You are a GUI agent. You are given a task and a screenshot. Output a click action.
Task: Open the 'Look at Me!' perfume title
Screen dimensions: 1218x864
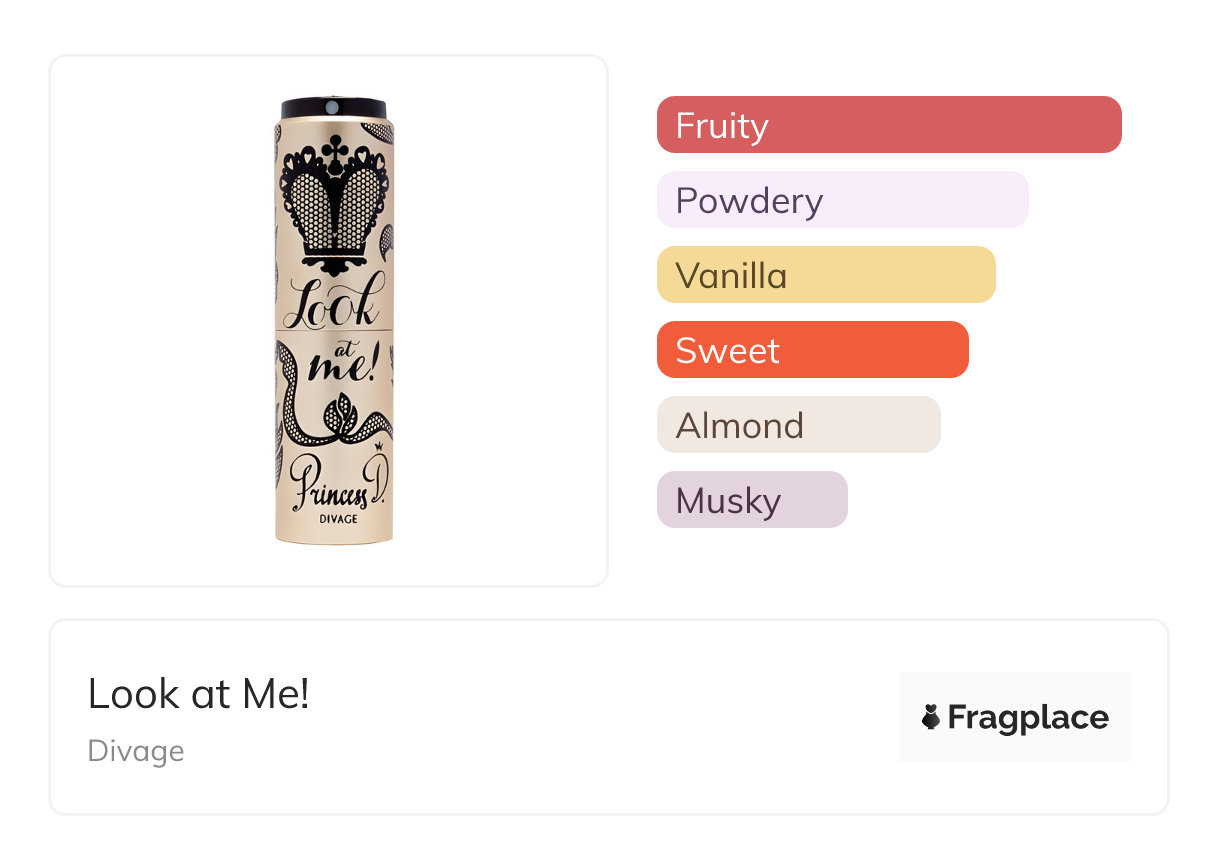199,694
